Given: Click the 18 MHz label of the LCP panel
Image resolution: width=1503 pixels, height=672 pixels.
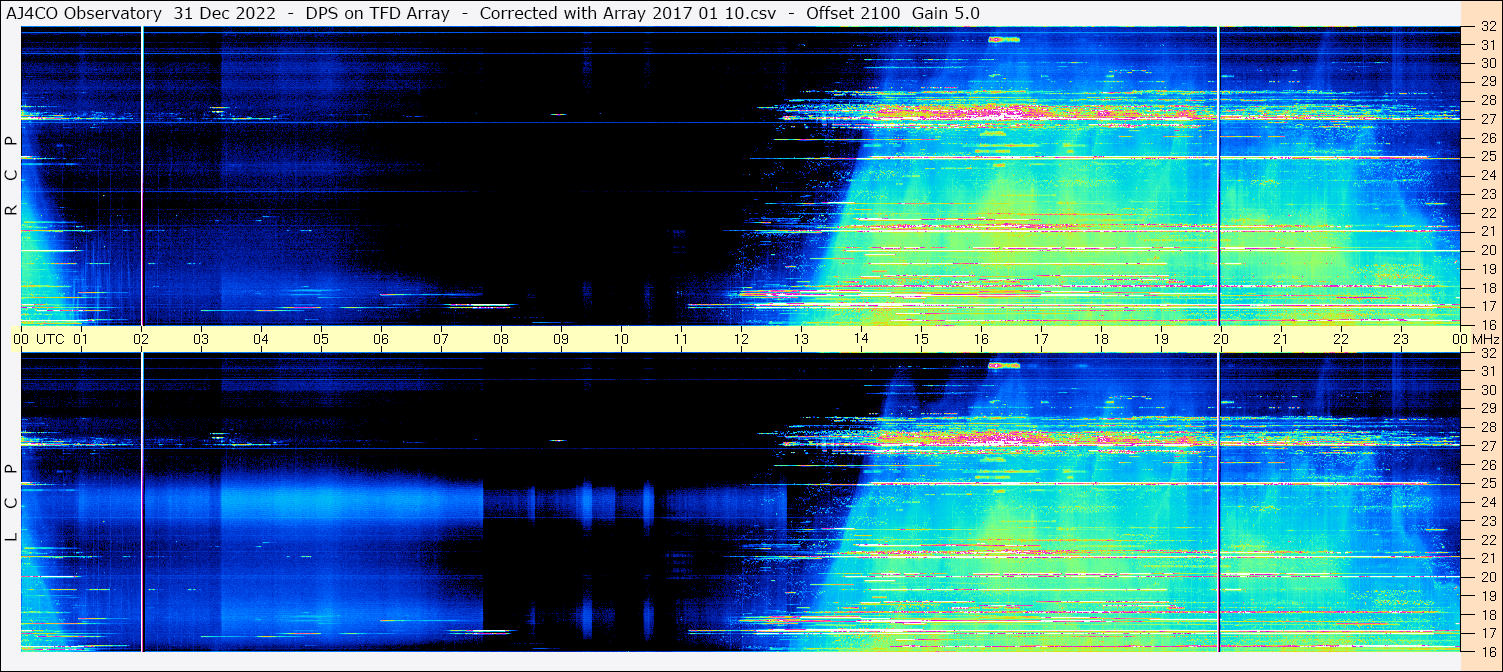Looking at the screenshot, I should click(1487, 615).
